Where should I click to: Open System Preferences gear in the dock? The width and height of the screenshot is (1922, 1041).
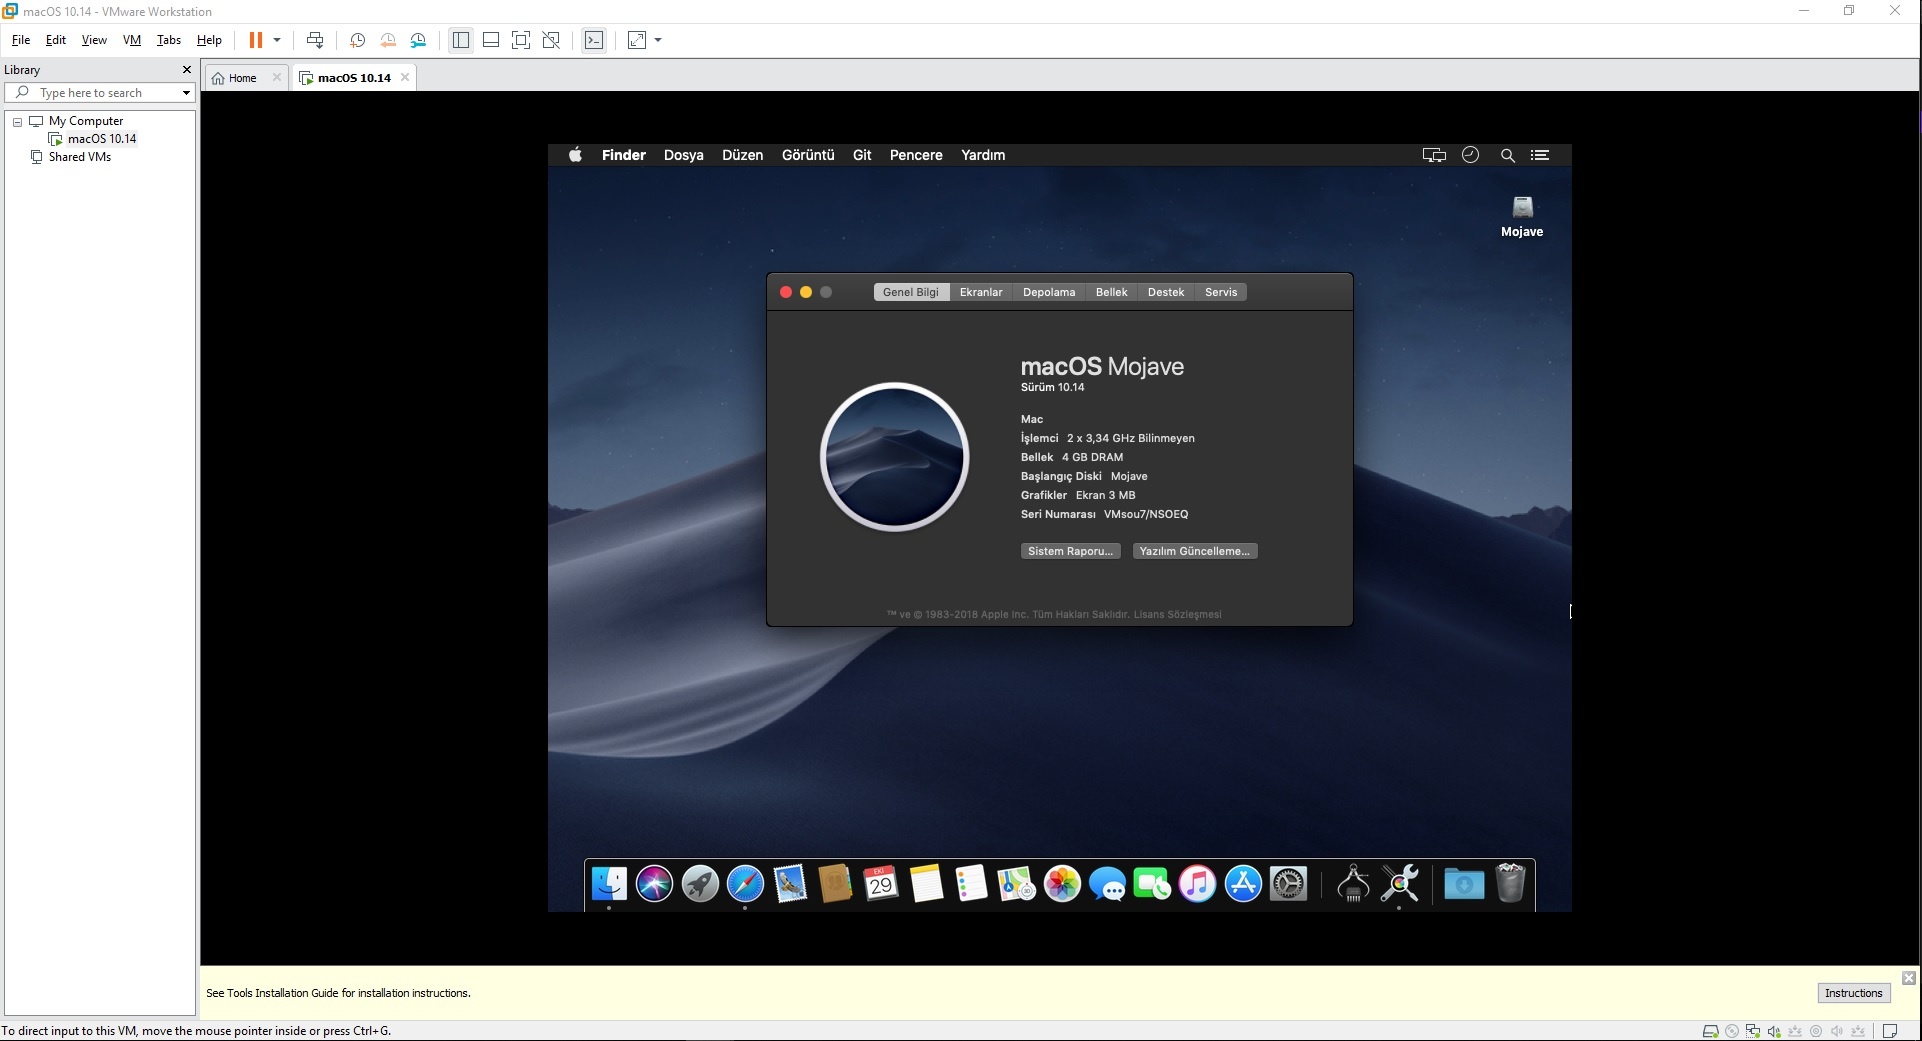coord(1288,884)
